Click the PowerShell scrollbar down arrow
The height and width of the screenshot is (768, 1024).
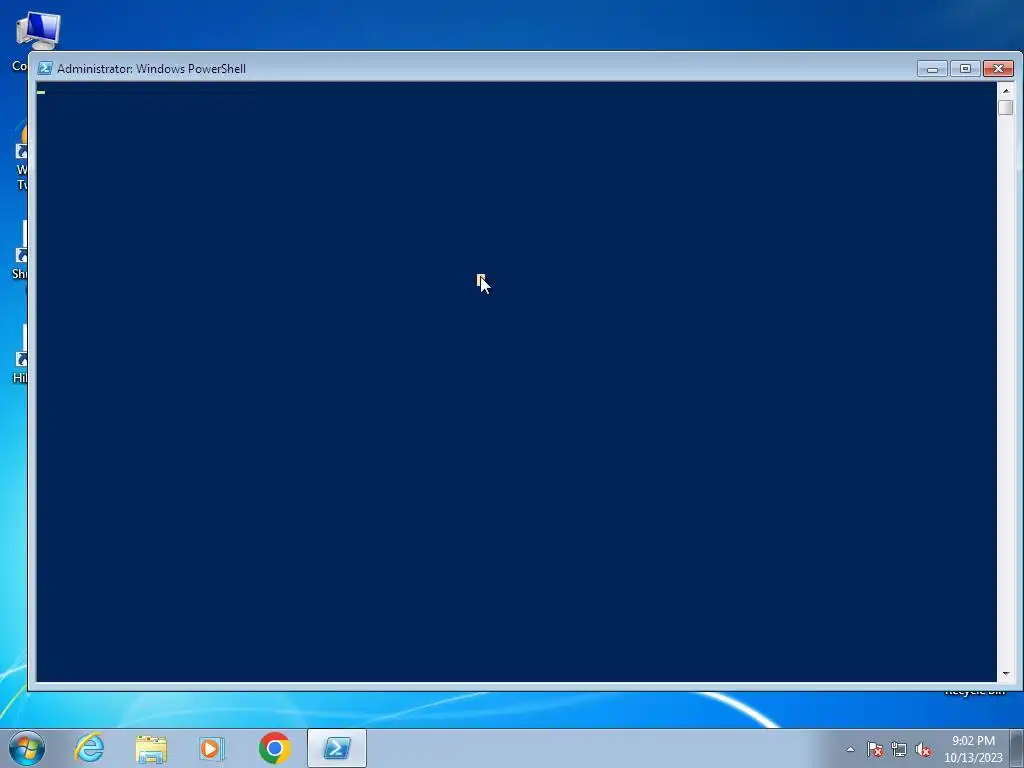pos(1006,673)
